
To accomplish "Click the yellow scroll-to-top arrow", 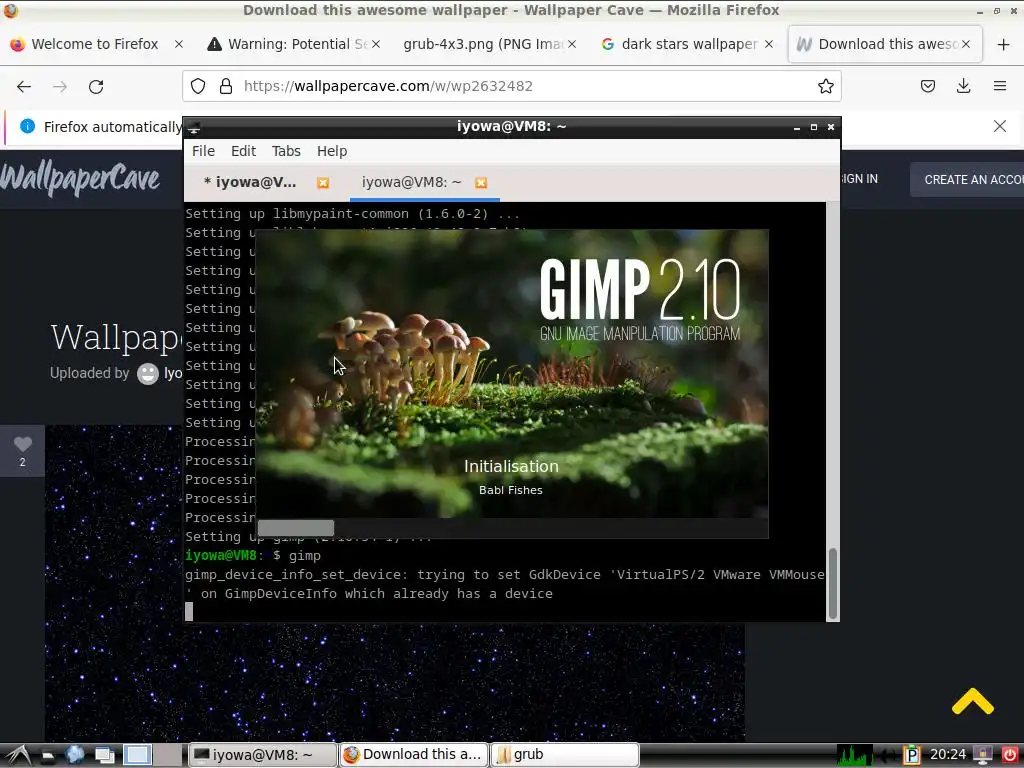I will 972,701.
